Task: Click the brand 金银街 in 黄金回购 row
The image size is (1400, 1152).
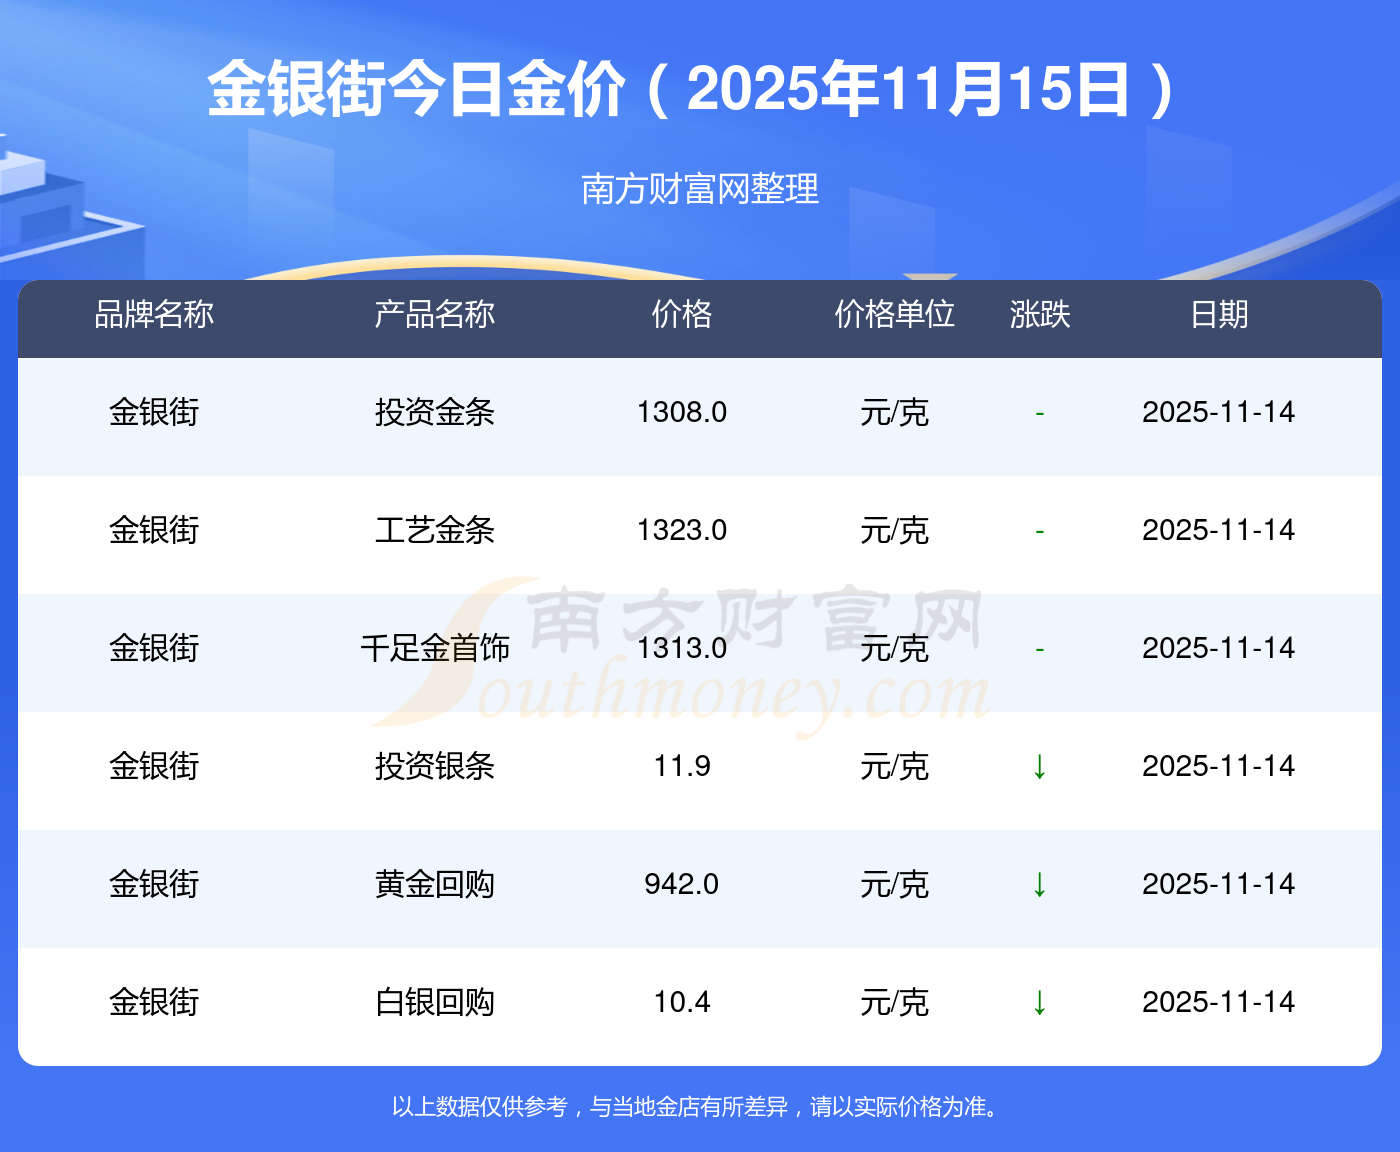Action: (x=154, y=884)
